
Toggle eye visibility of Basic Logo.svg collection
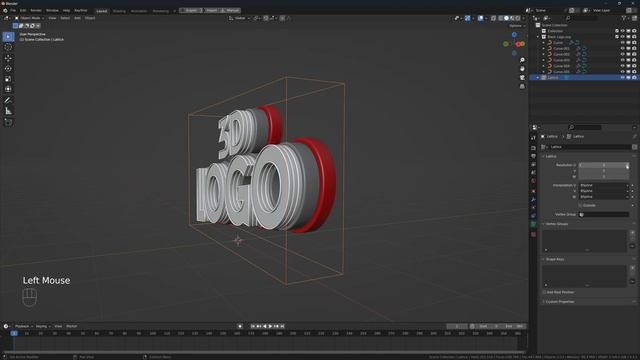point(623,37)
